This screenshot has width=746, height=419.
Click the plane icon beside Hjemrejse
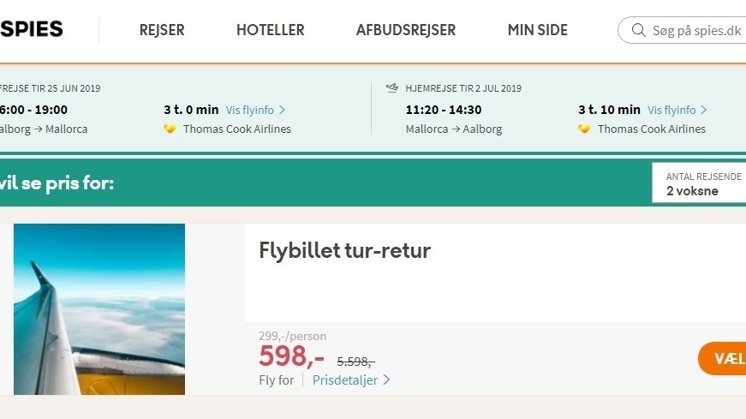click(392, 88)
